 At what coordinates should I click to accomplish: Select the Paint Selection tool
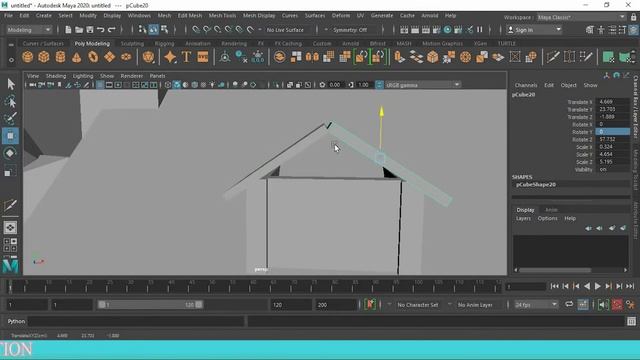pos(11,118)
